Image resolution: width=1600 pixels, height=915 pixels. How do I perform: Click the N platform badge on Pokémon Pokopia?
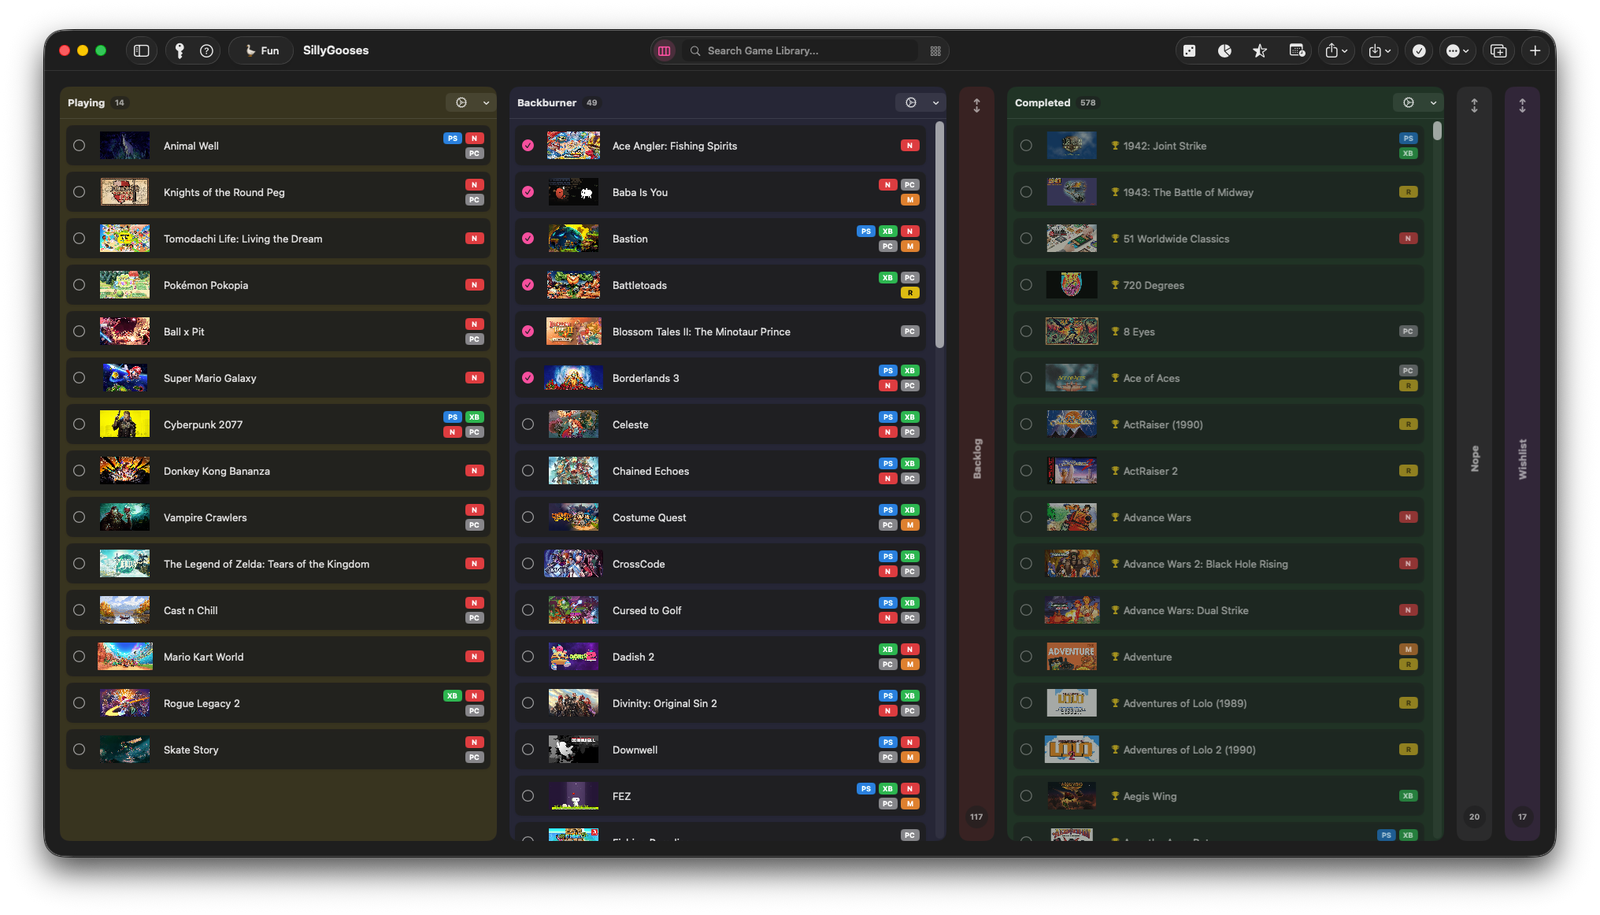475,285
